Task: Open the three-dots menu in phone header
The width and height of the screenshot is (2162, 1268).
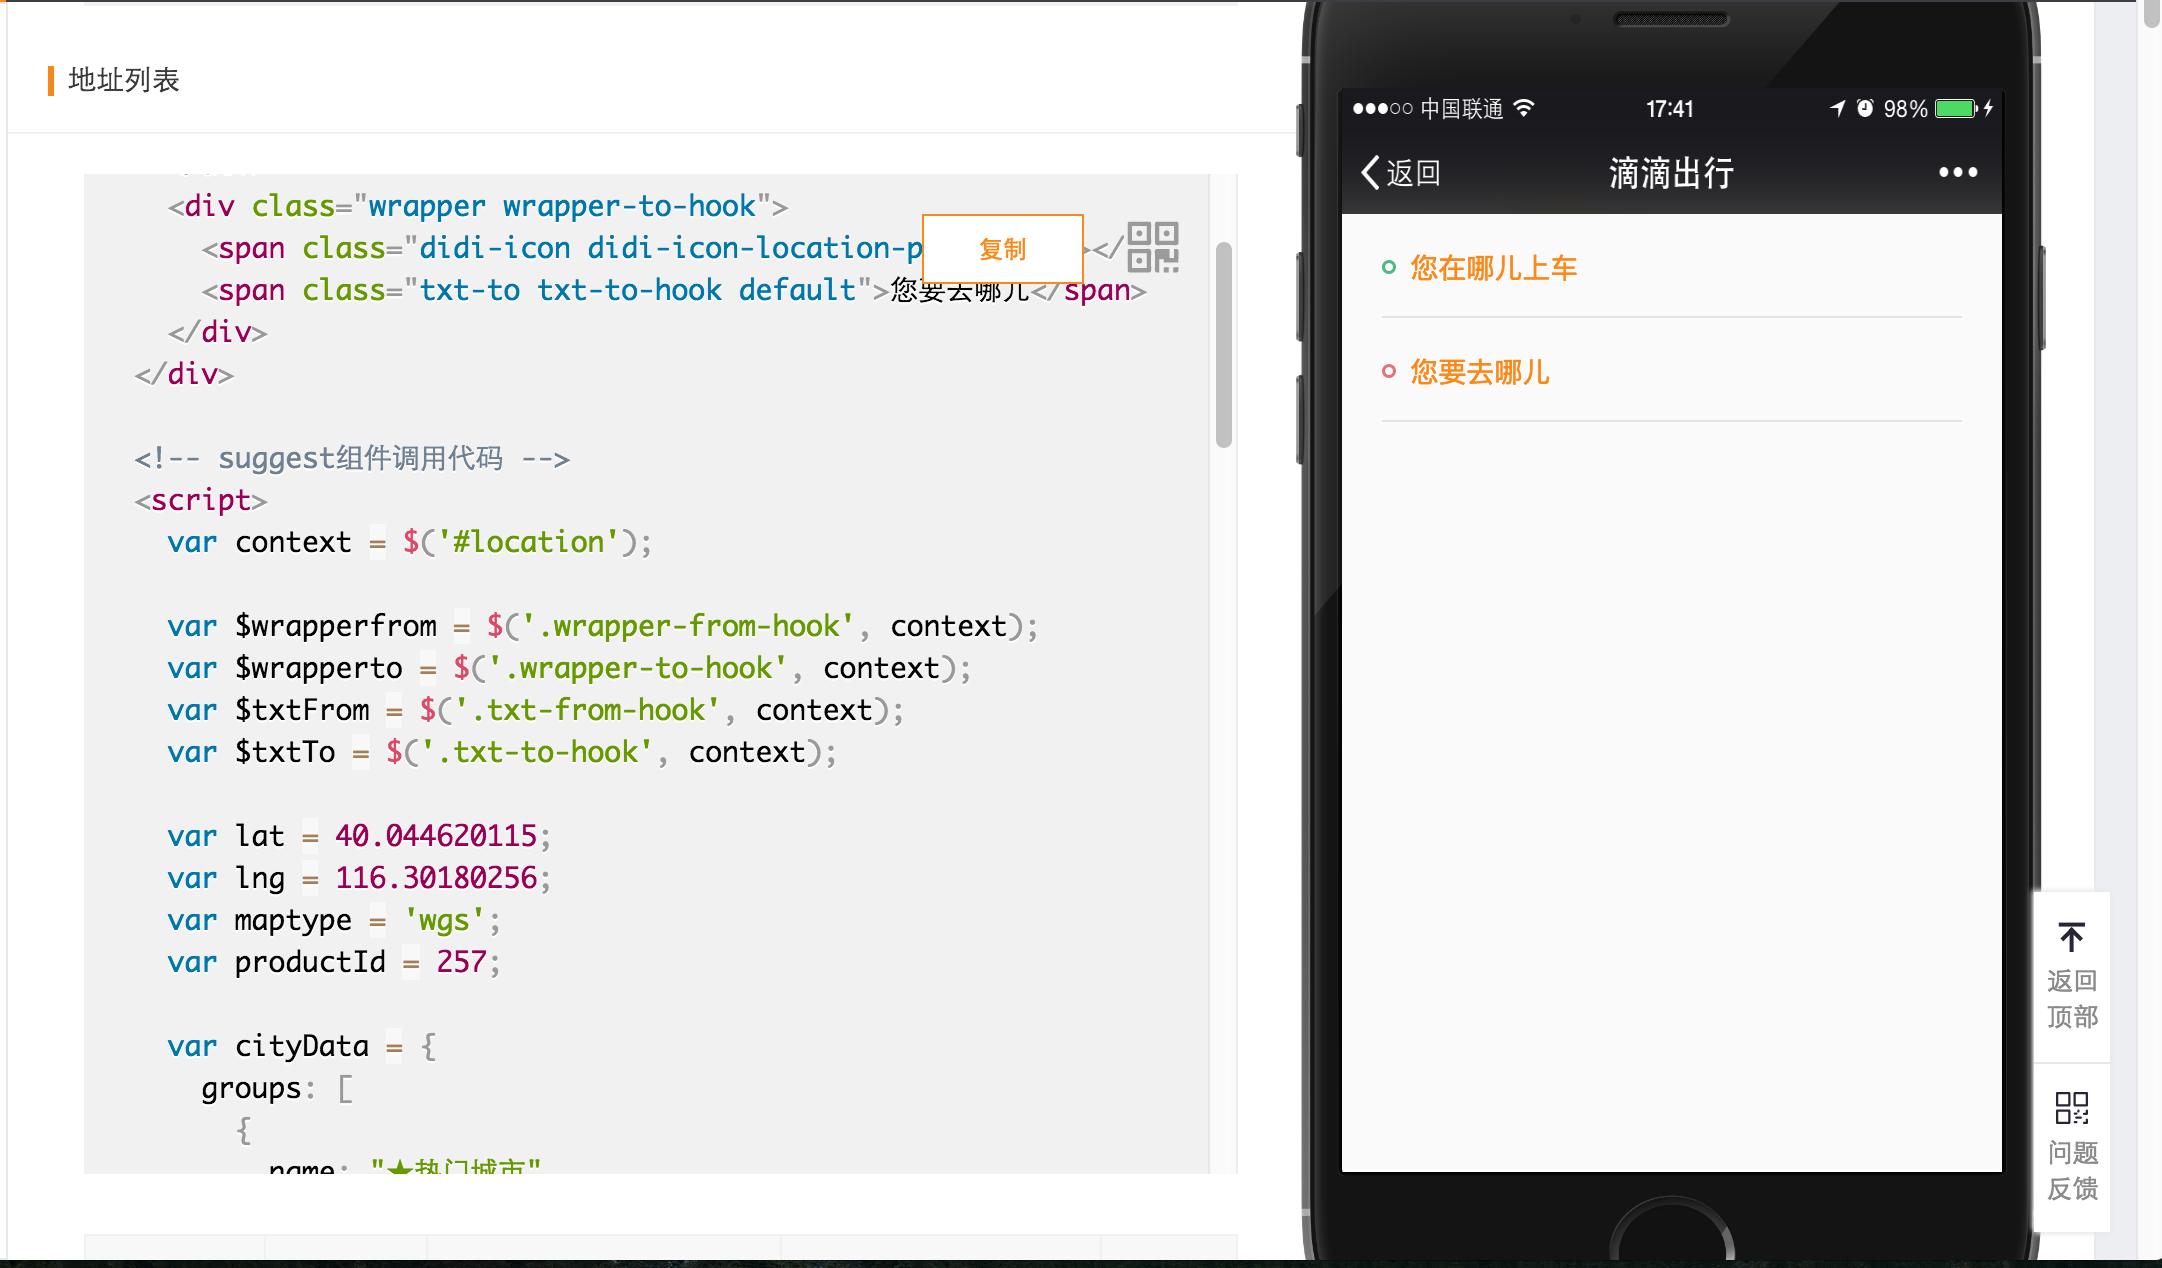Action: [1957, 172]
